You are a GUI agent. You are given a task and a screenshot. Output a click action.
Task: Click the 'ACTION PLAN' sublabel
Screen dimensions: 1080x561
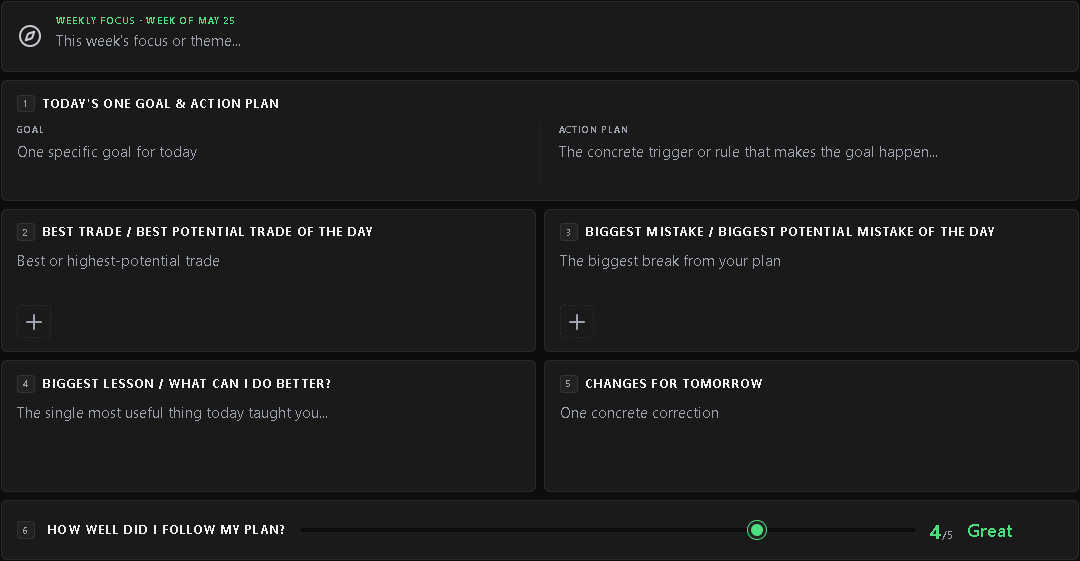[x=593, y=130]
